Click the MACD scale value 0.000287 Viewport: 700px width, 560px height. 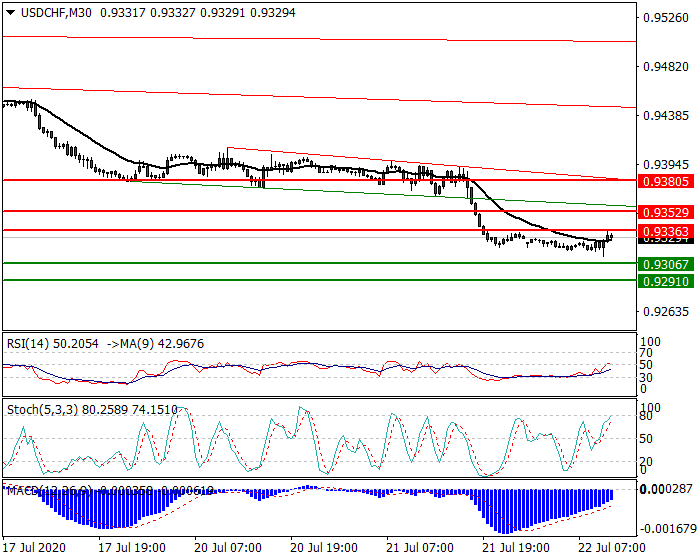click(x=668, y=490)
